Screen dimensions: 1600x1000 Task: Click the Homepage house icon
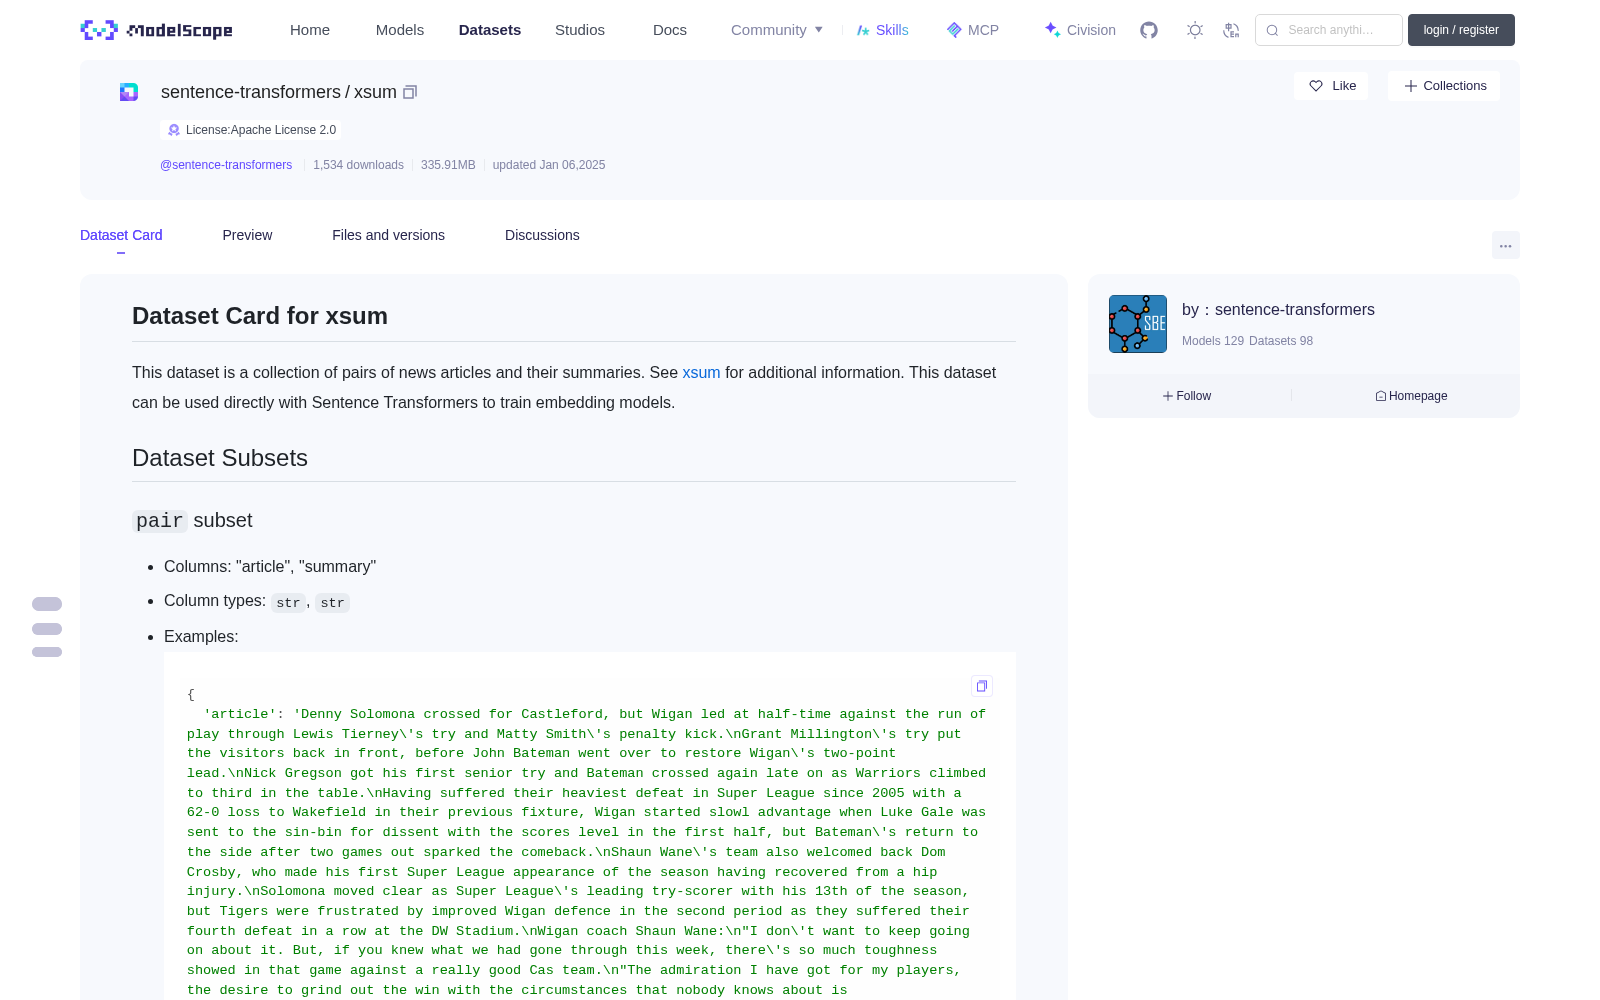click(x=1381, y=396)
